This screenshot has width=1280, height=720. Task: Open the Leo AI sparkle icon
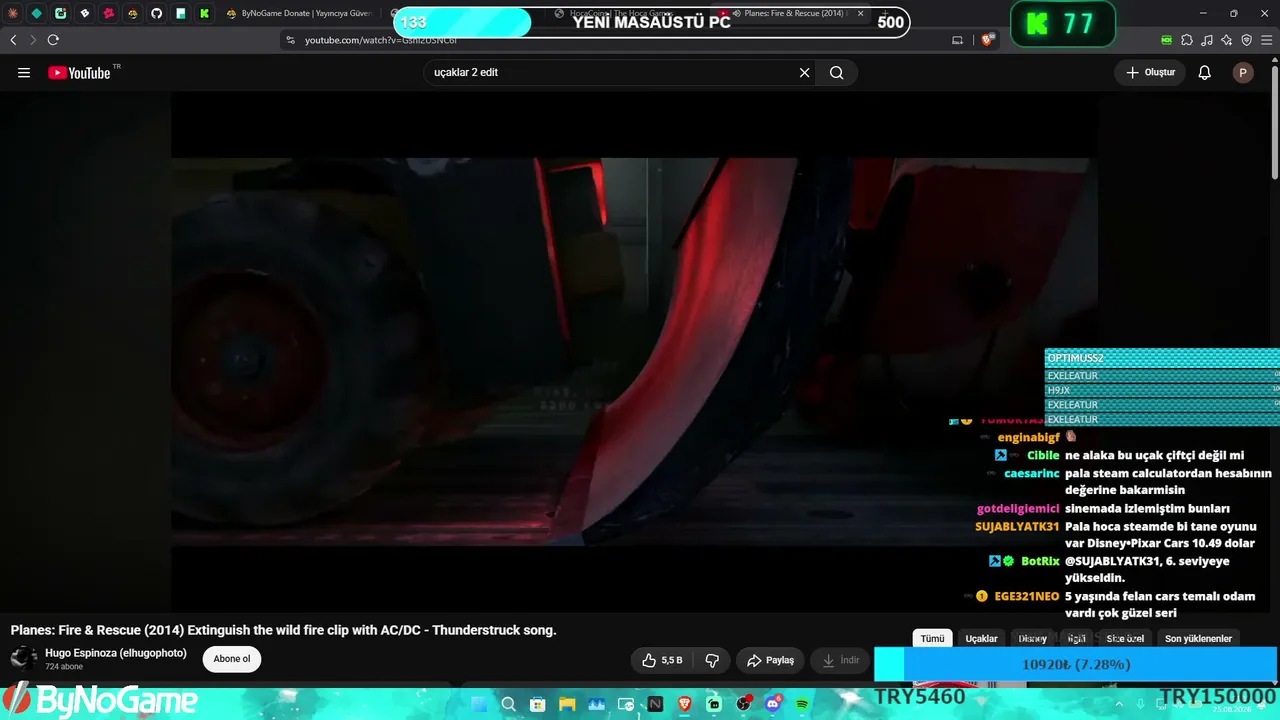(x=1226, y=40)
